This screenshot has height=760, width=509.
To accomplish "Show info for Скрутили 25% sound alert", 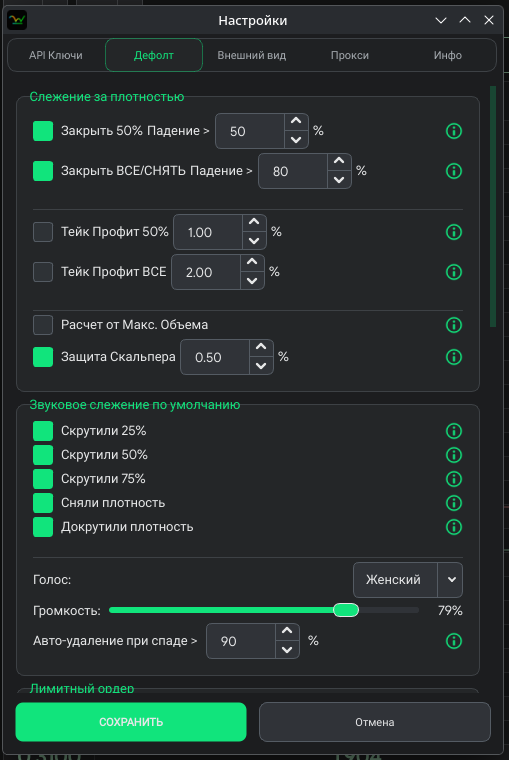I will 454,431.
